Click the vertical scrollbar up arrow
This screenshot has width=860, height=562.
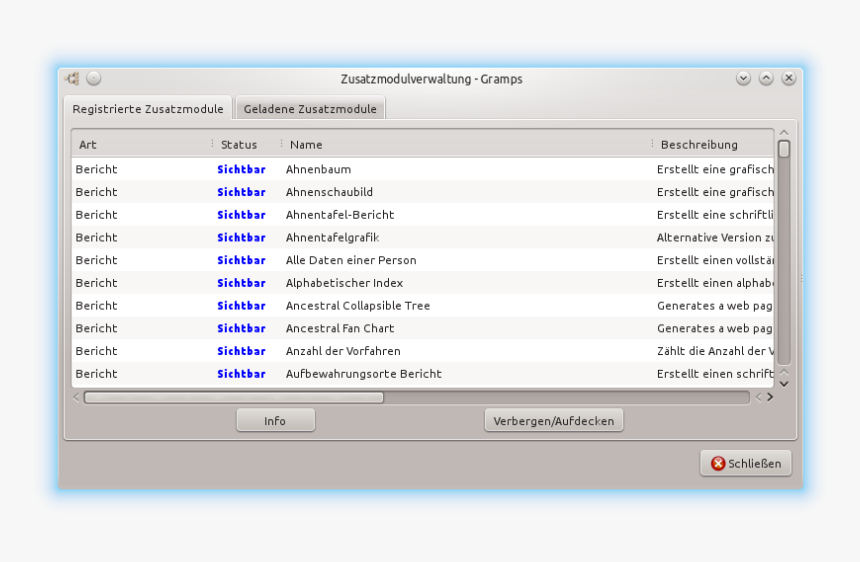click(784, 133)
